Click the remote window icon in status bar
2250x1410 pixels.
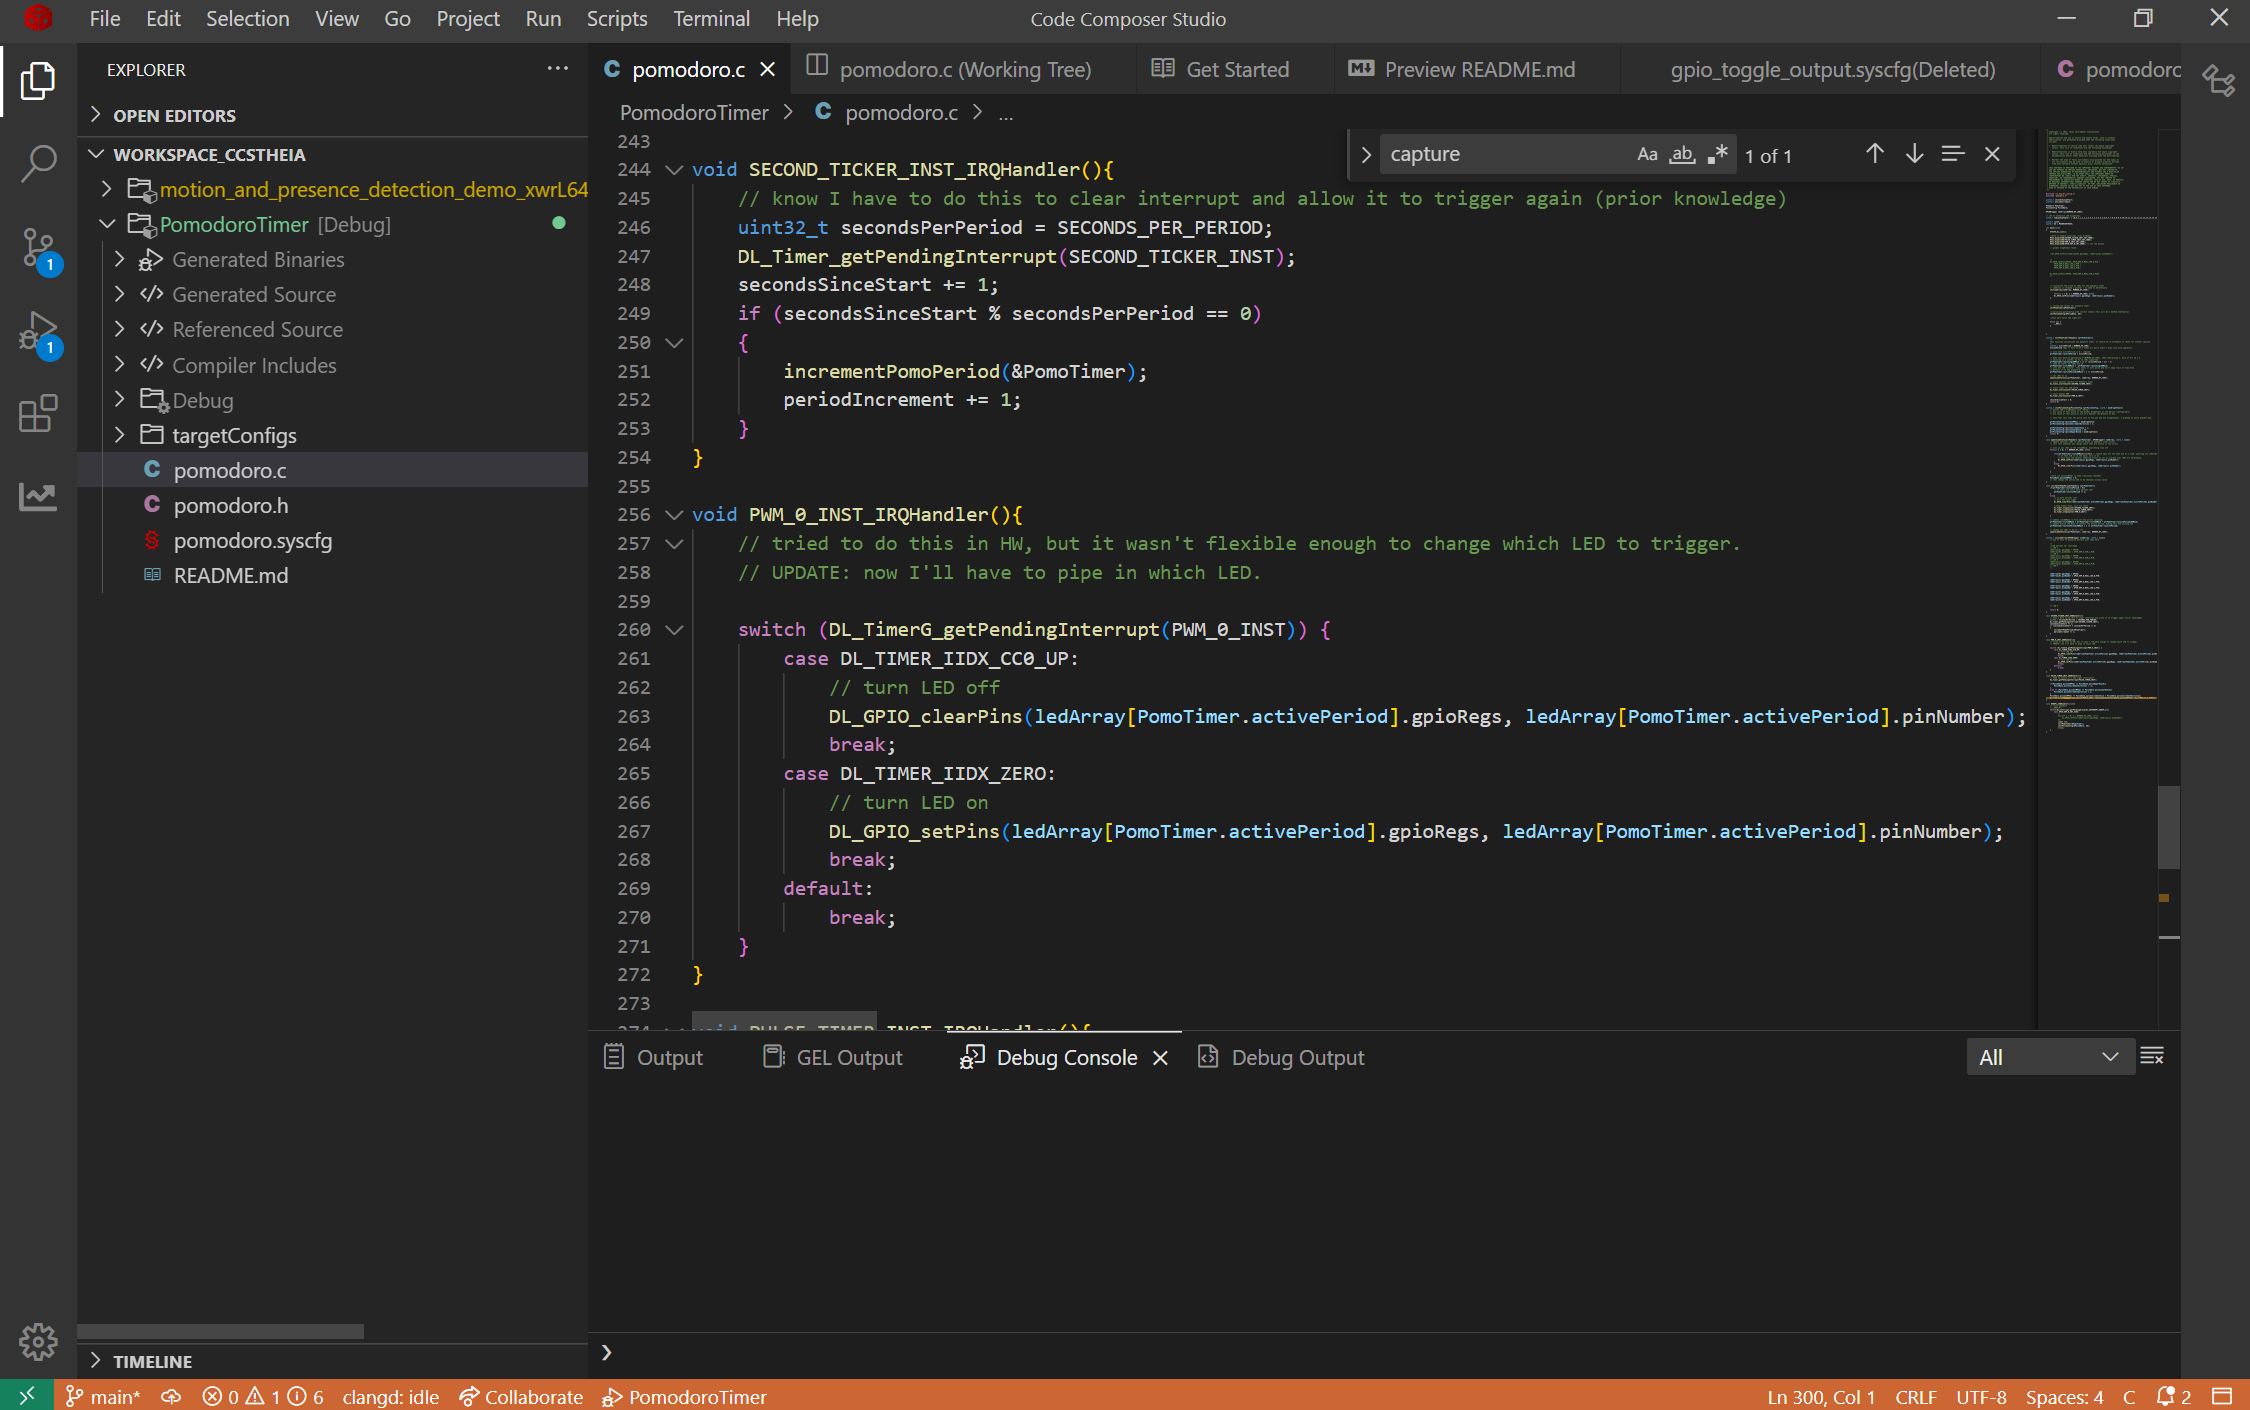point(27,1395)
